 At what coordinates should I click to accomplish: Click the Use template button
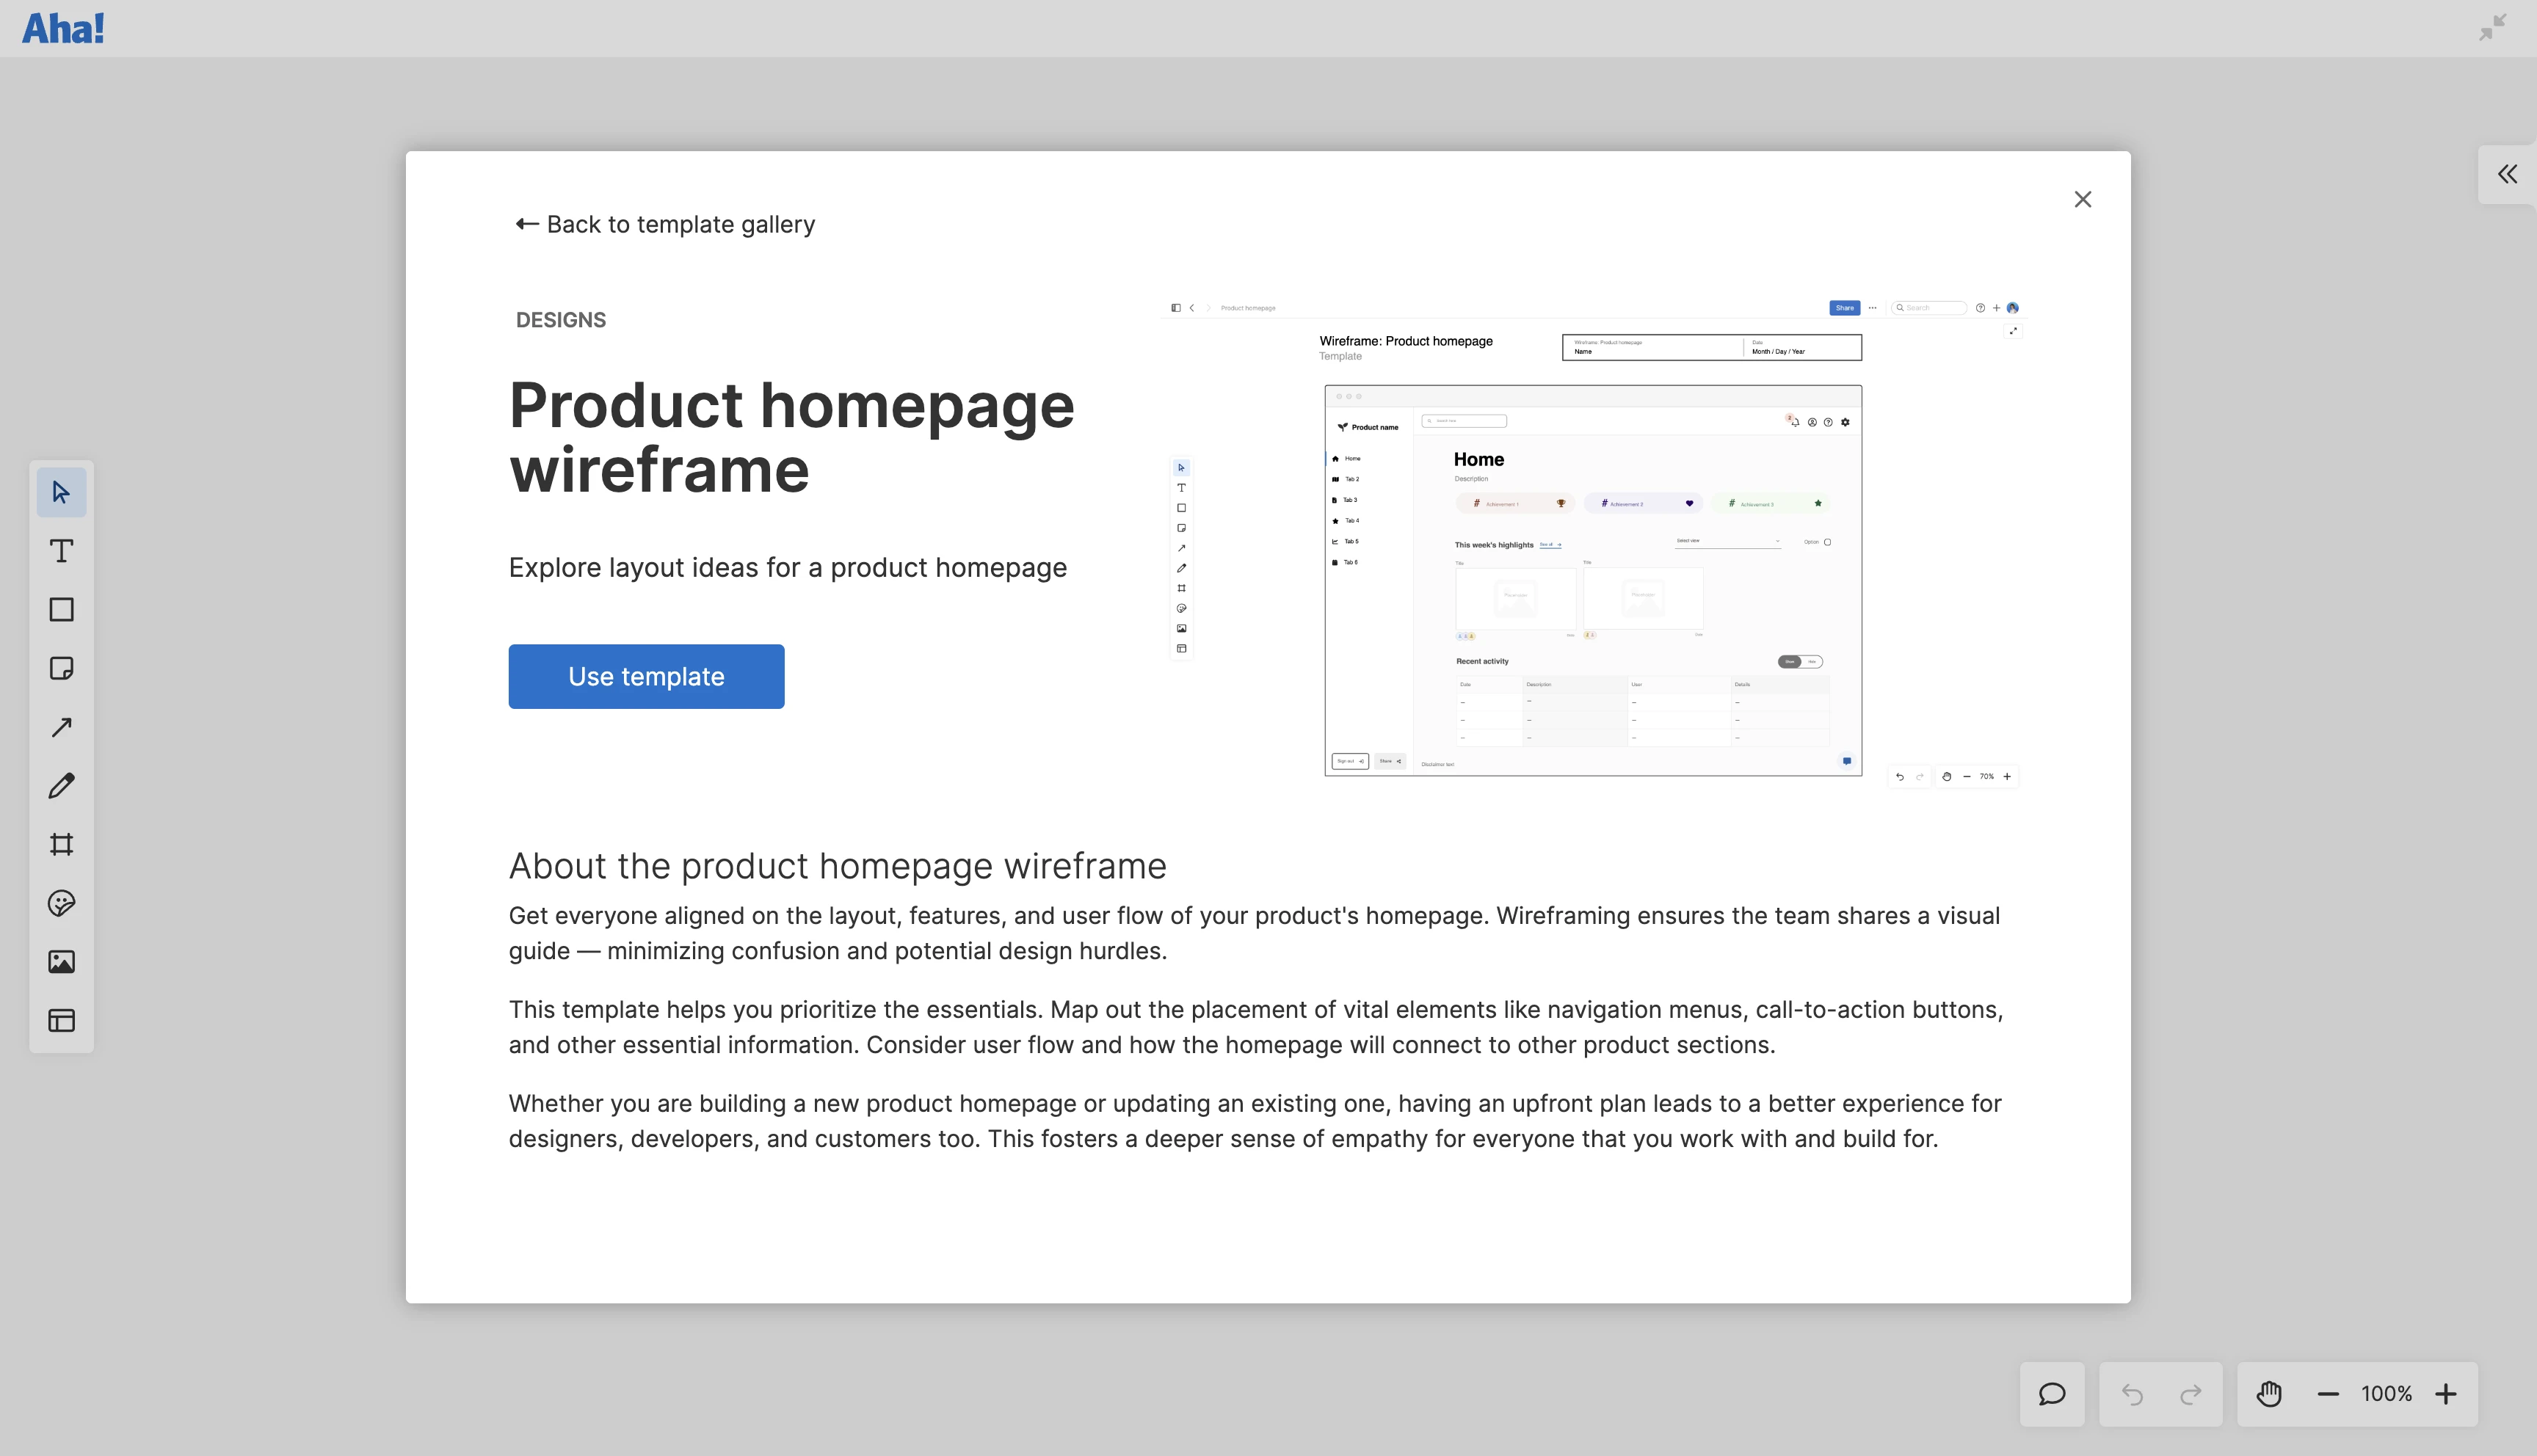point(646,677)
